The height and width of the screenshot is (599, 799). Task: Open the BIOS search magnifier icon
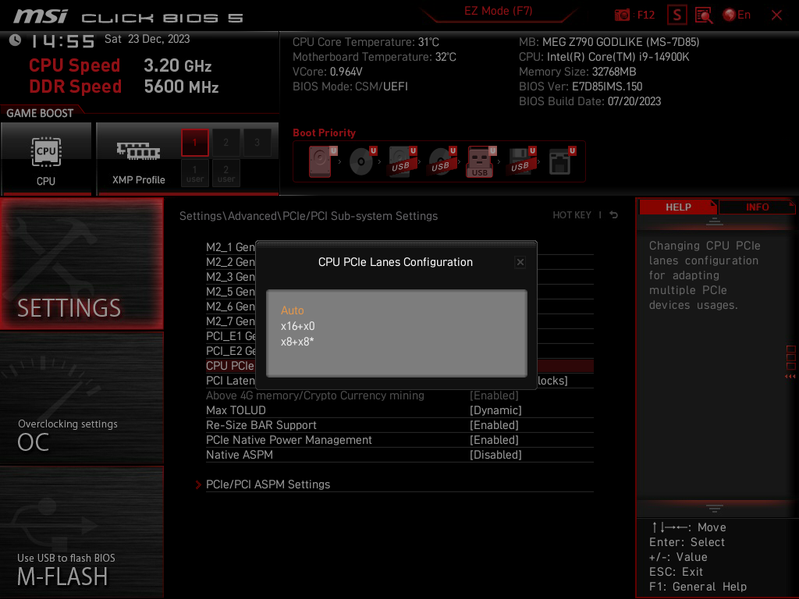(x=704, y=15)
